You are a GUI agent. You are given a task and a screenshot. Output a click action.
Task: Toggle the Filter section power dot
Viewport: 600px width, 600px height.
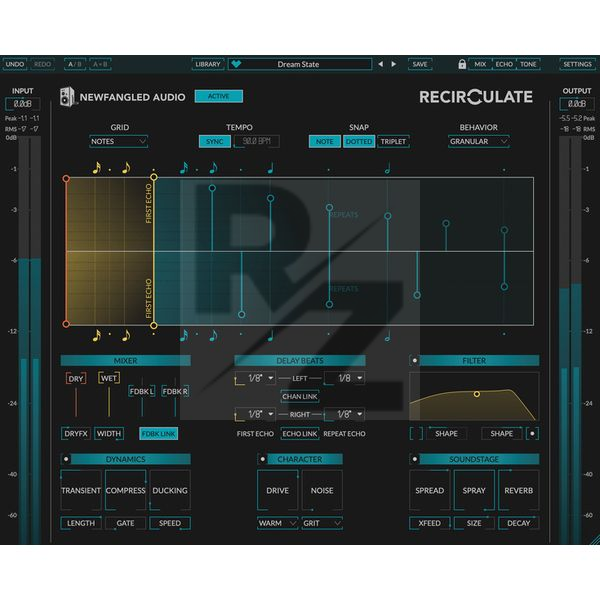(x=414, y=360)
